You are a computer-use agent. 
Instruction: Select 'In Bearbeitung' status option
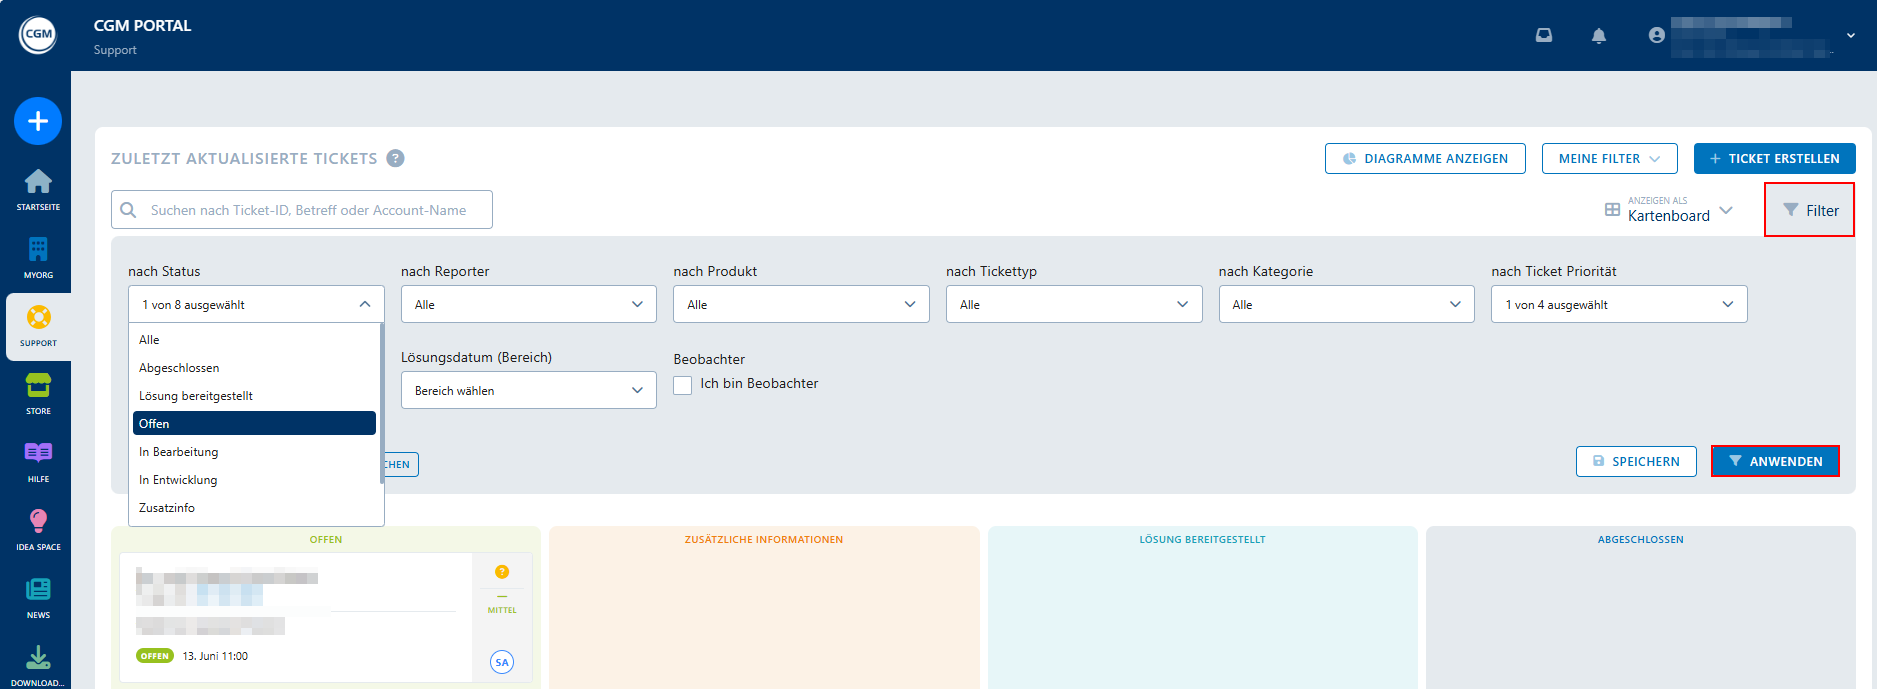click(x=179, y=452)
